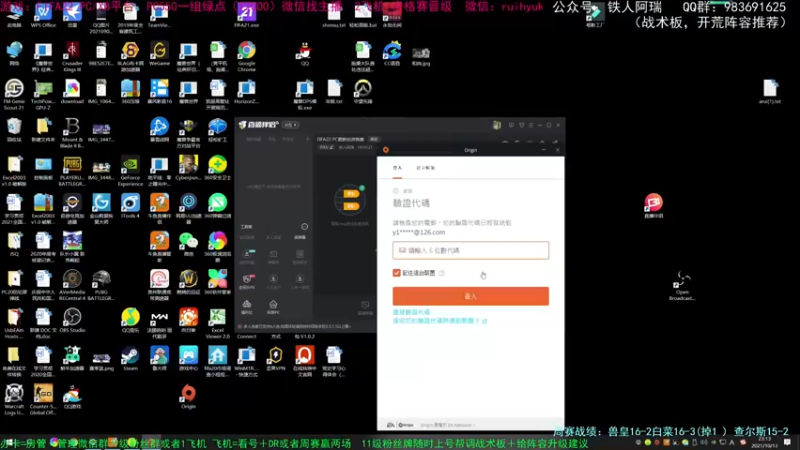Image resolution: width=800 pixels, height=450 pixels.
Task: Switch to the second tab in Origin
Action: click(426, 168)
